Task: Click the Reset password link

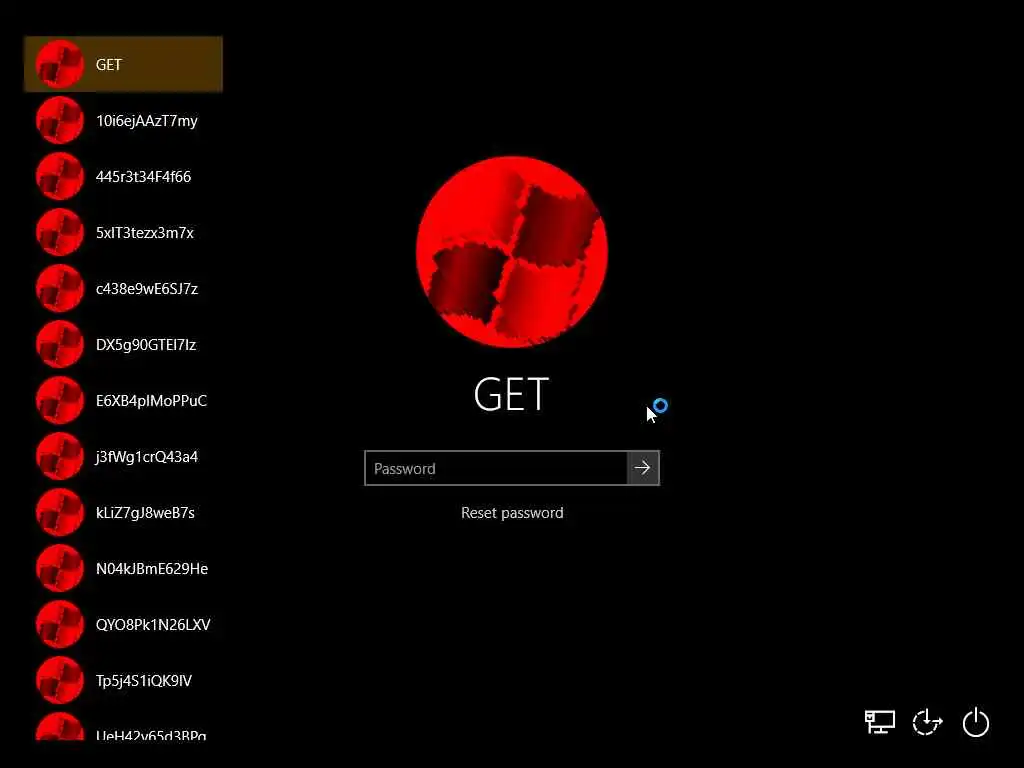Action: click(512, 513)
